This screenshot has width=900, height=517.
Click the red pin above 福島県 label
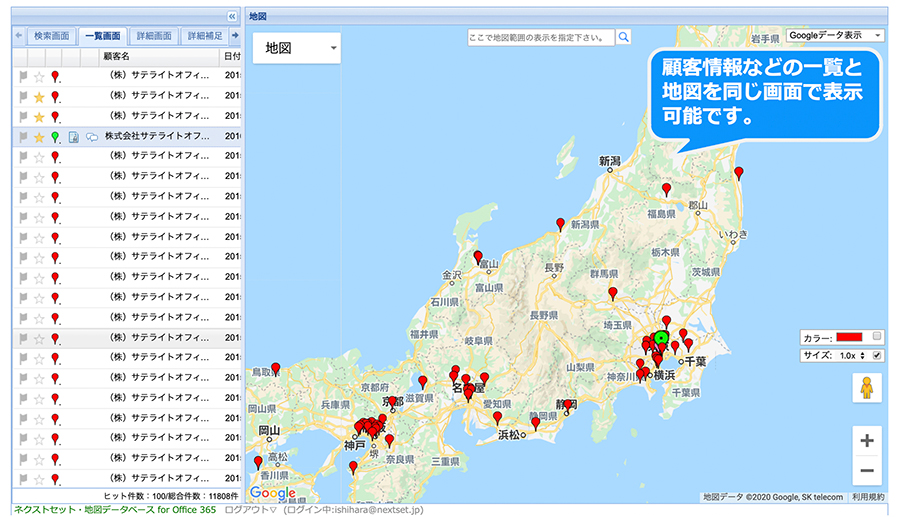666,189
